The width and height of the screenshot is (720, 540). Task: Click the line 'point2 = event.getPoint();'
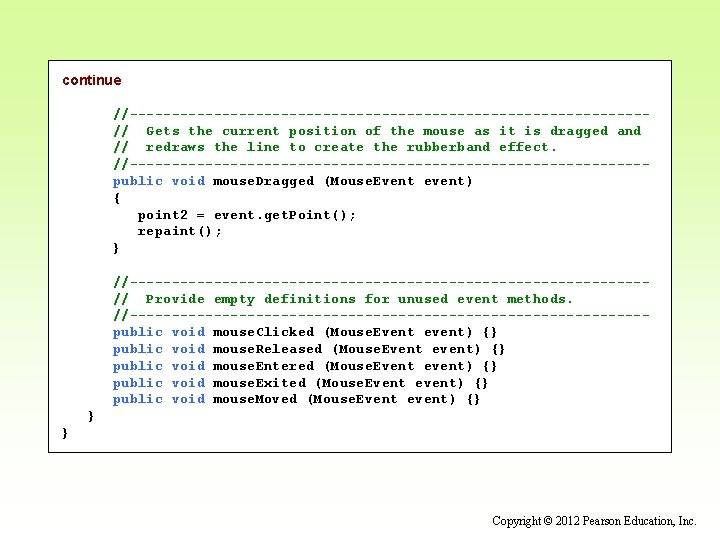click(x=247, y=215)
